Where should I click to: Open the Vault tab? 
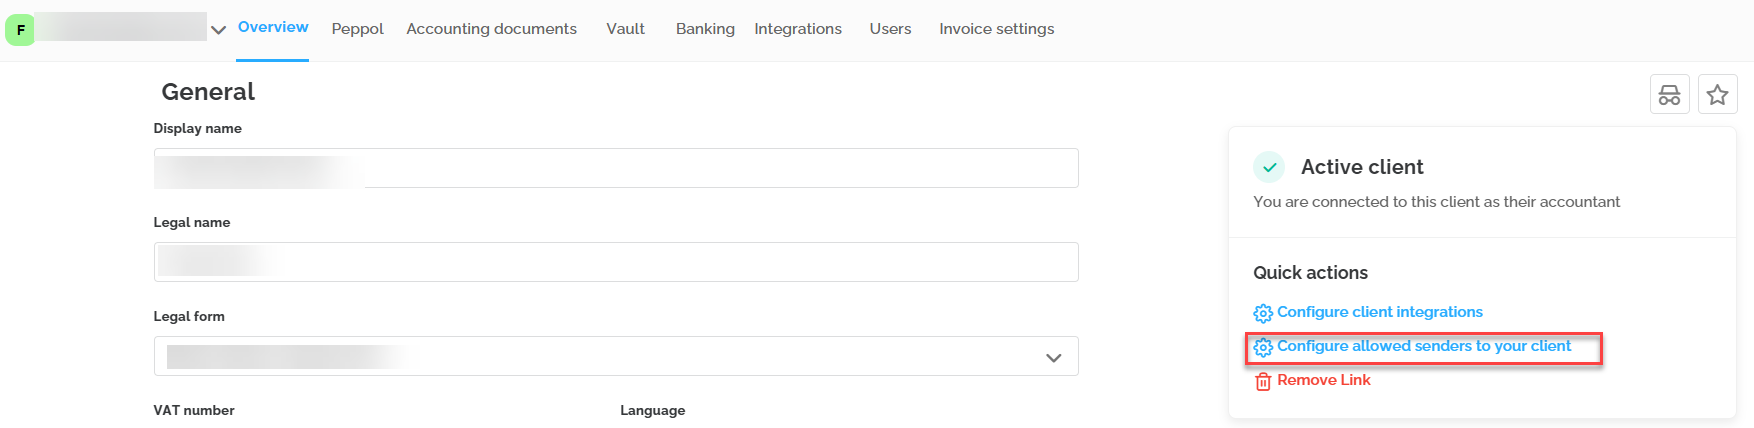click(625, 29)
